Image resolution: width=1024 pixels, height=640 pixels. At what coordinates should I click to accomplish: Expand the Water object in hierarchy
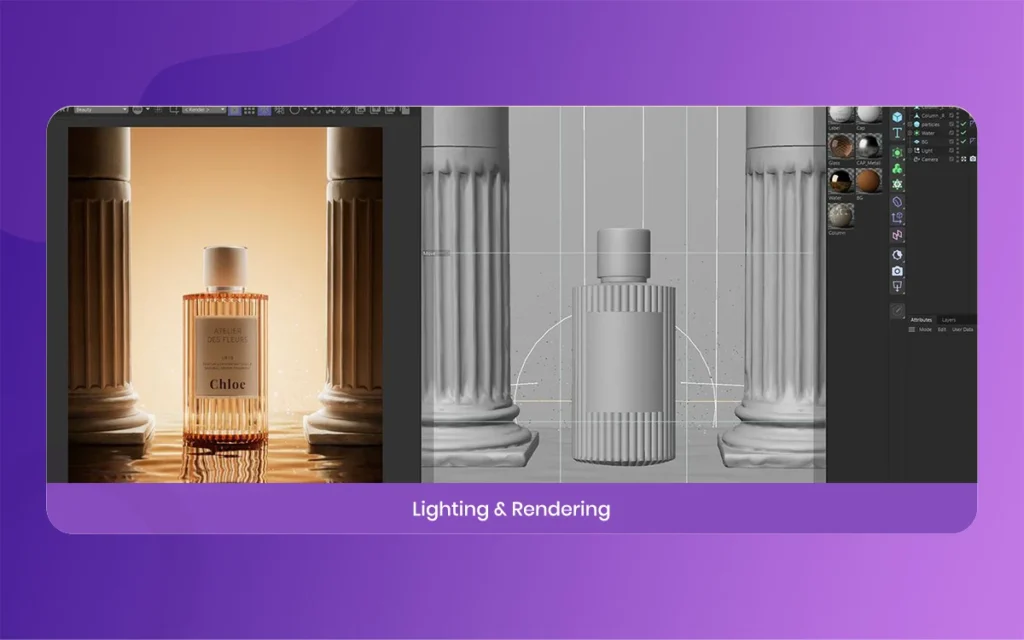tap(910, 133)
